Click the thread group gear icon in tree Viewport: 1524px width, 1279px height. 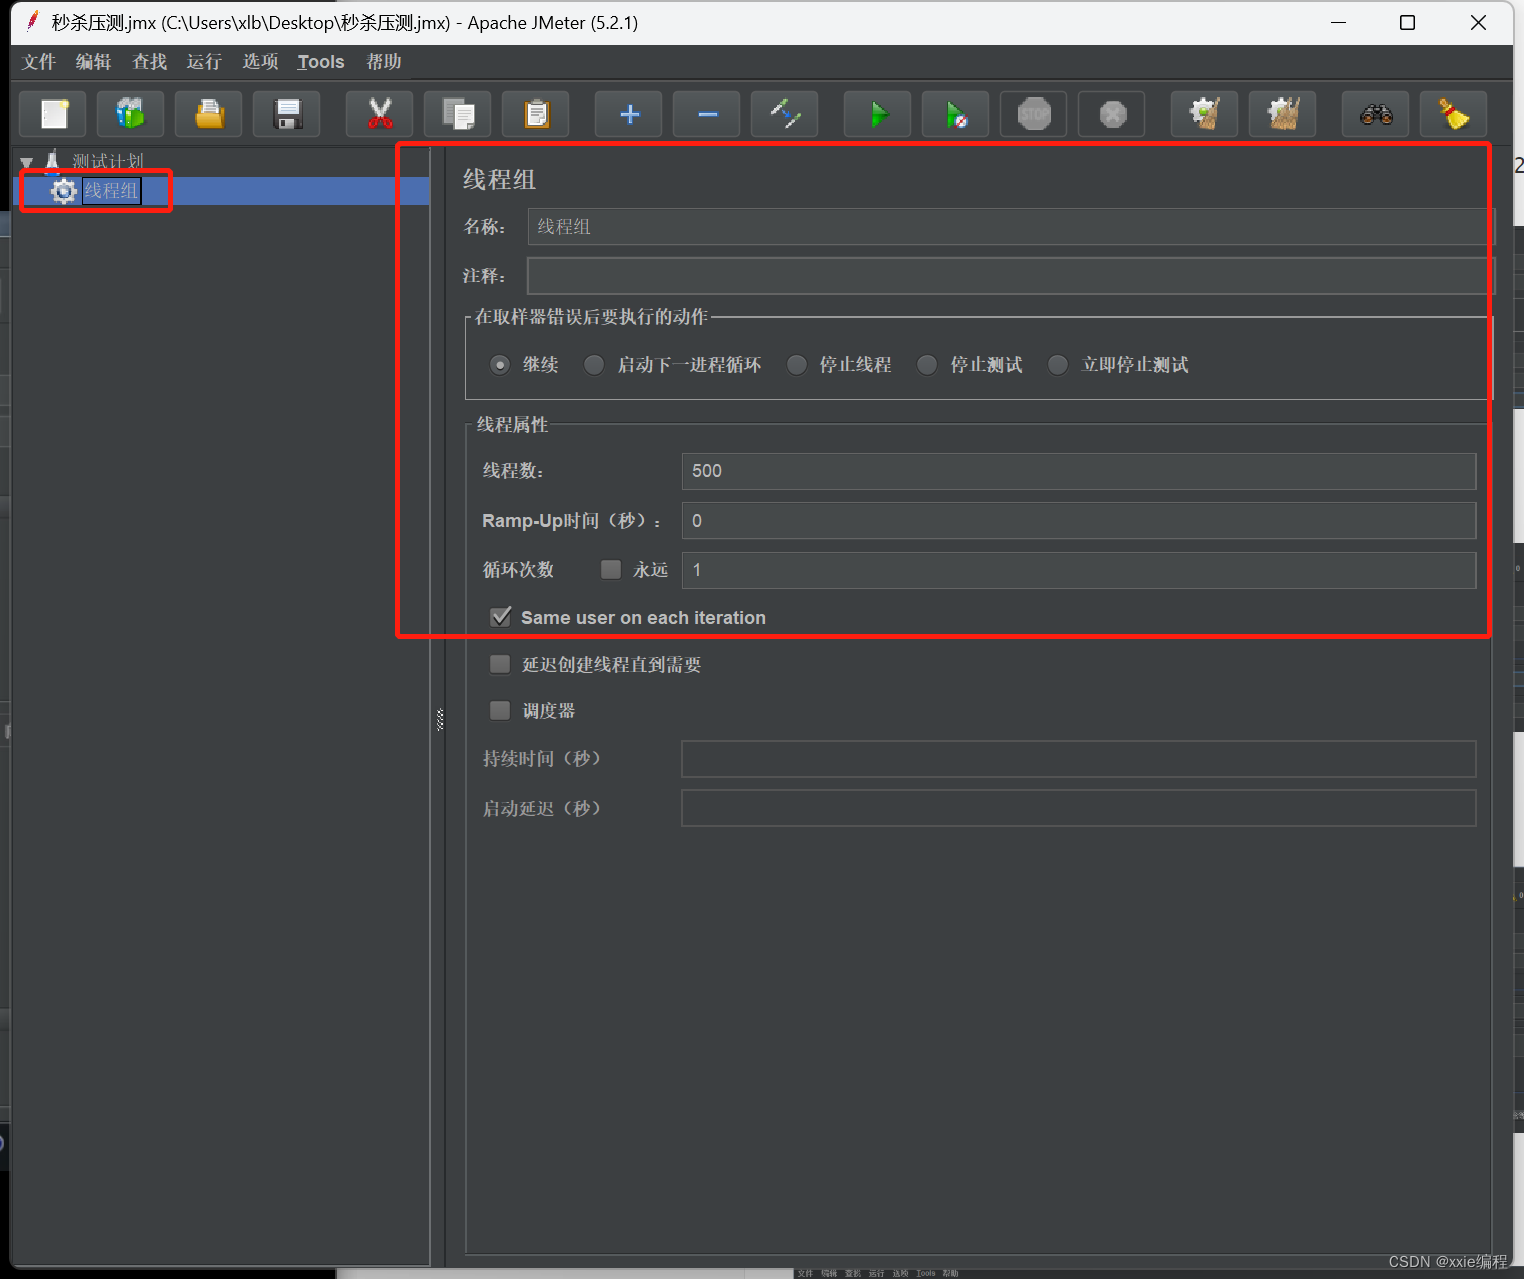tap(64, 191)
